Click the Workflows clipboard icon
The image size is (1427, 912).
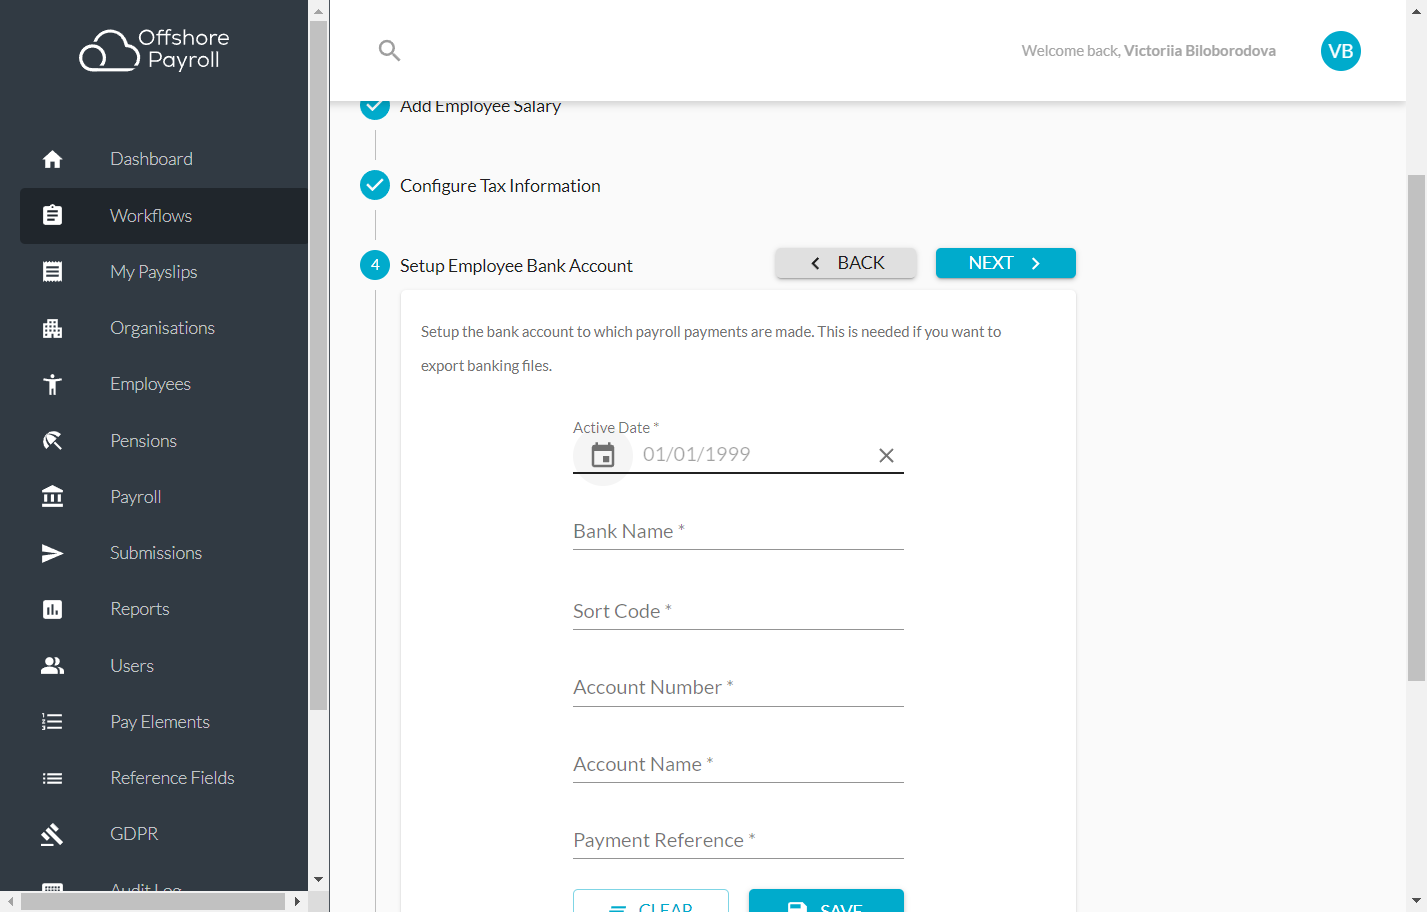[x=52, y=215]
